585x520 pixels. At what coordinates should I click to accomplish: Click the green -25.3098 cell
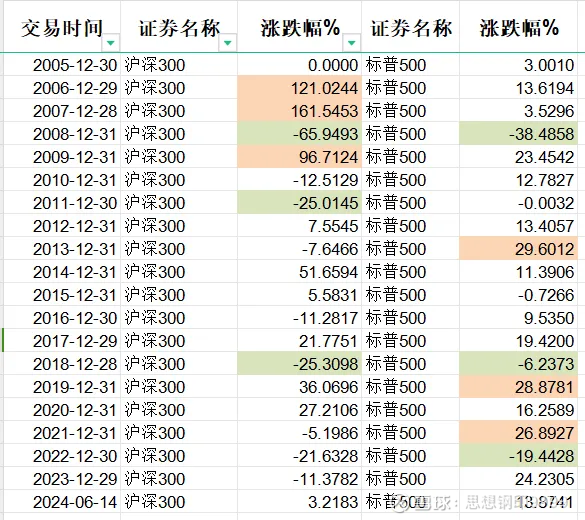299,364
